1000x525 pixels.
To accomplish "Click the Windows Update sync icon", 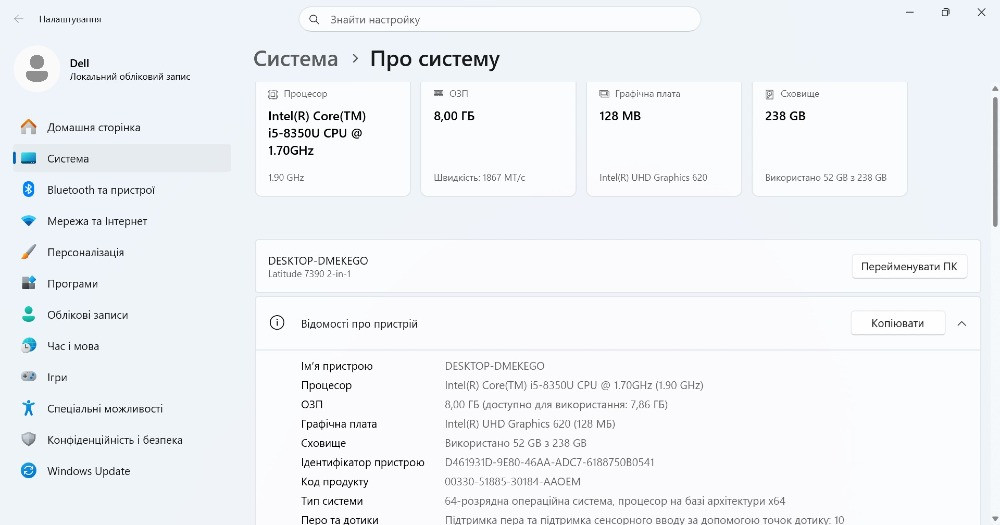I will pos(29,471).
